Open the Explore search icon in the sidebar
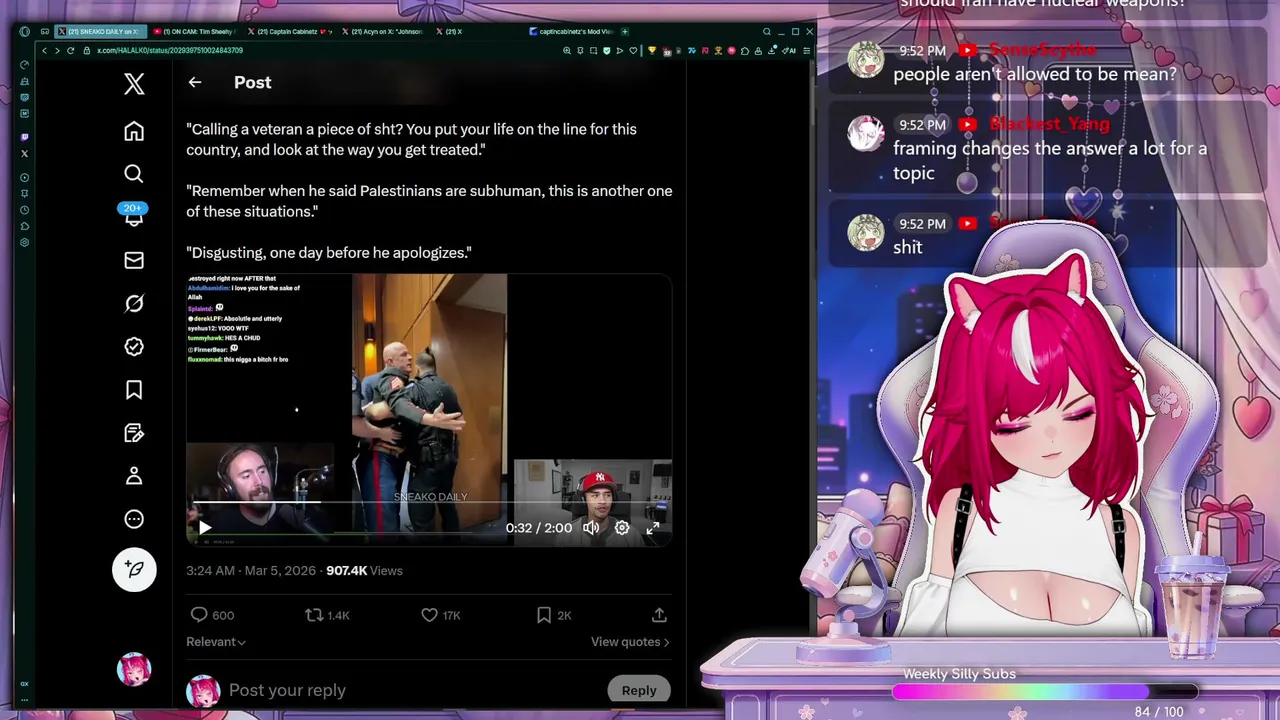 coord(134,174)
